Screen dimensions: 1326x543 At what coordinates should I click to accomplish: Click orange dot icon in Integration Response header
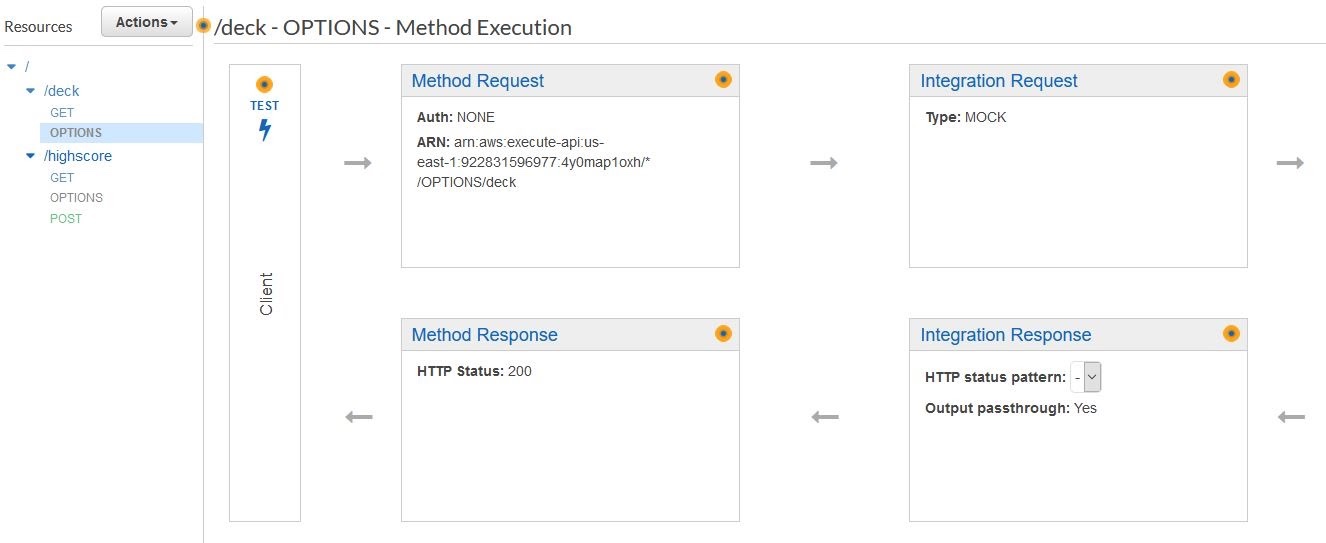1232,334
